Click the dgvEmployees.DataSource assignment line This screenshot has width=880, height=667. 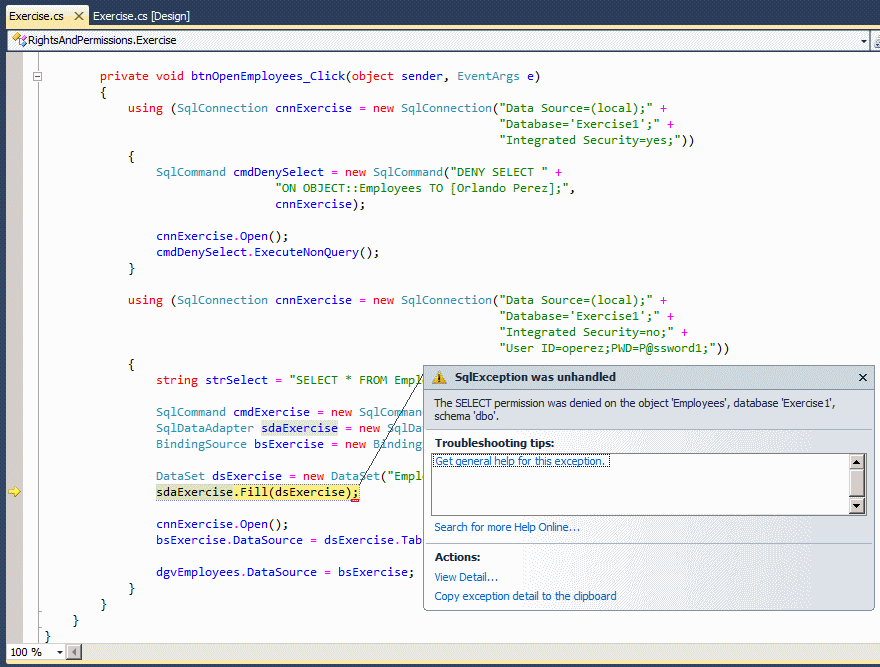click(x=285, y=573)
